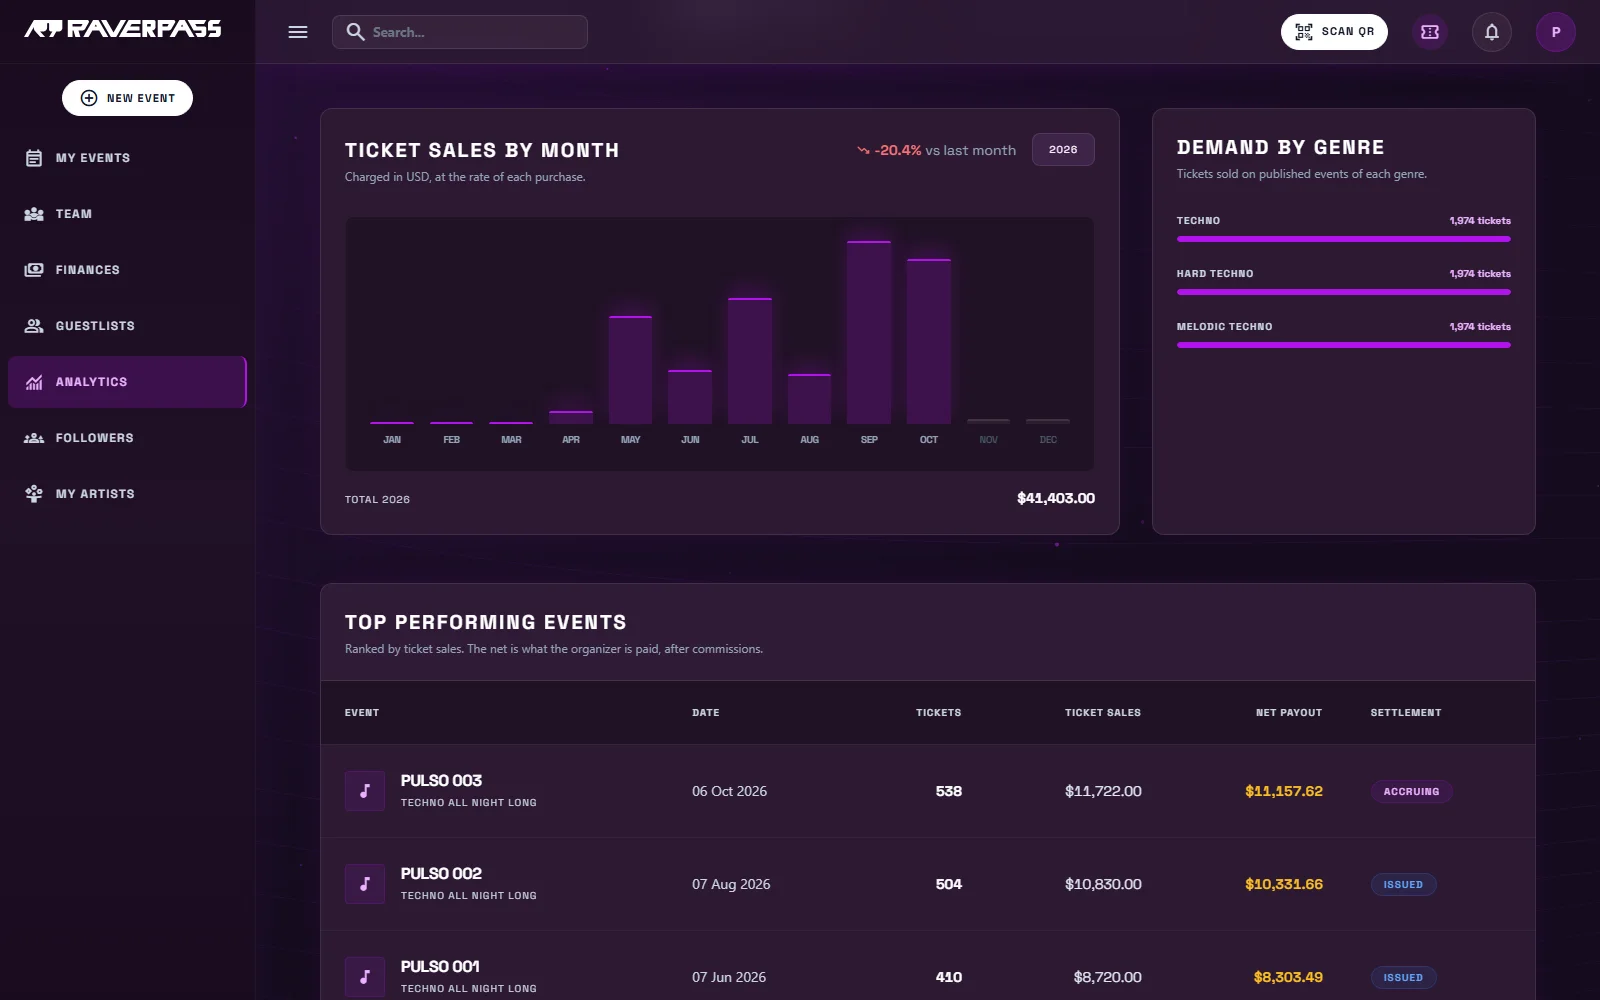Open the ticket icon in header

1430,32
